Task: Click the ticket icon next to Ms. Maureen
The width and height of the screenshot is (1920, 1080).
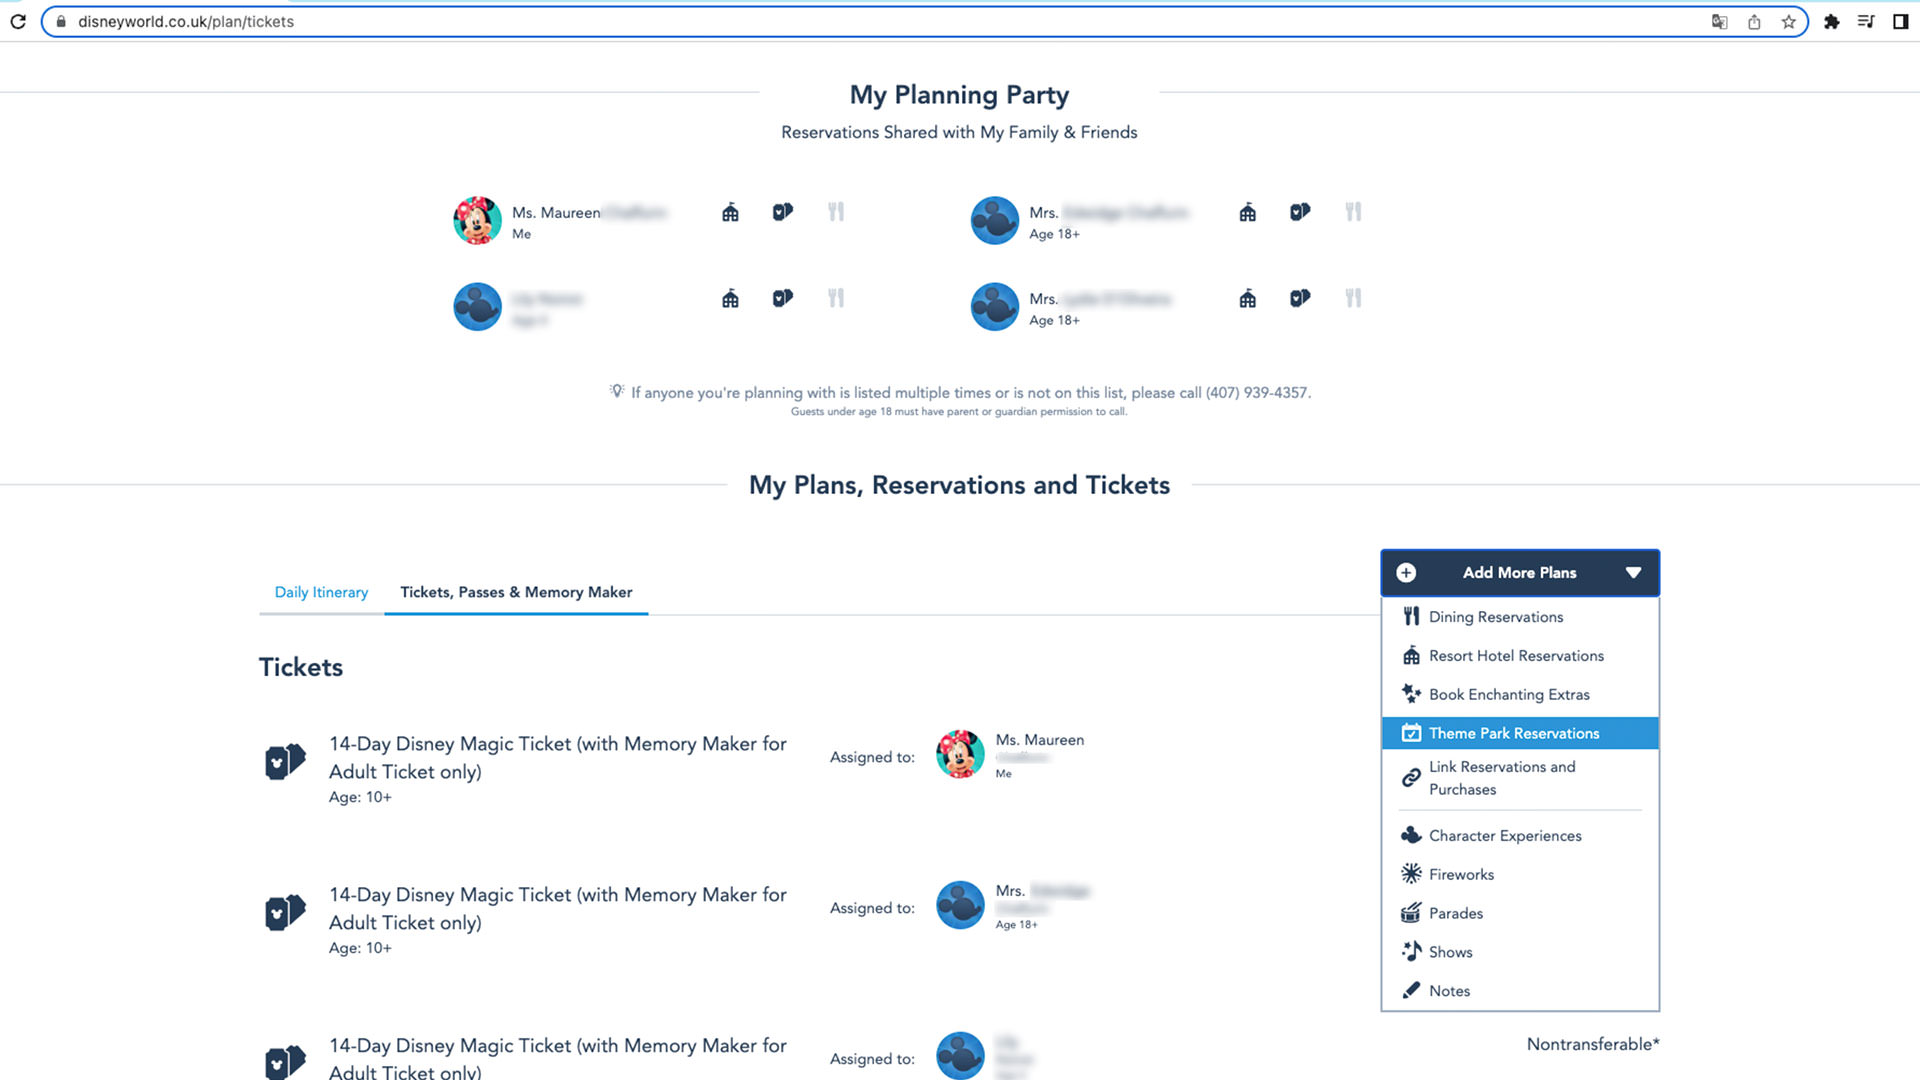Action: pos(783,212)
